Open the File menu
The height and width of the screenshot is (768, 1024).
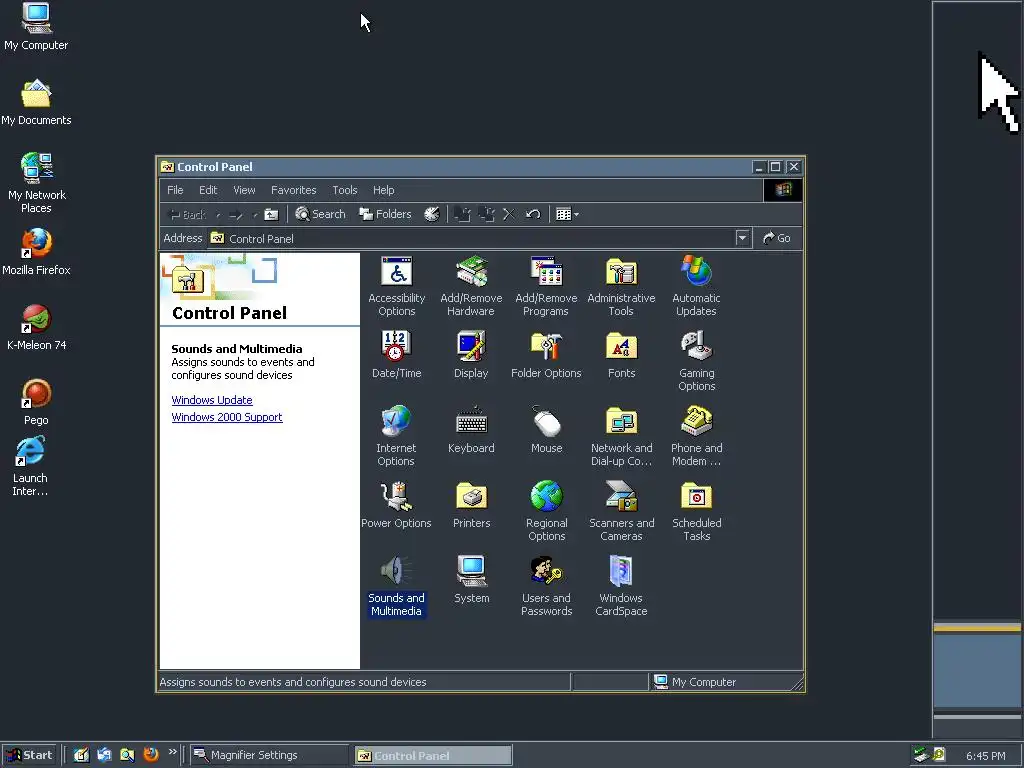[x=175, y=190]
